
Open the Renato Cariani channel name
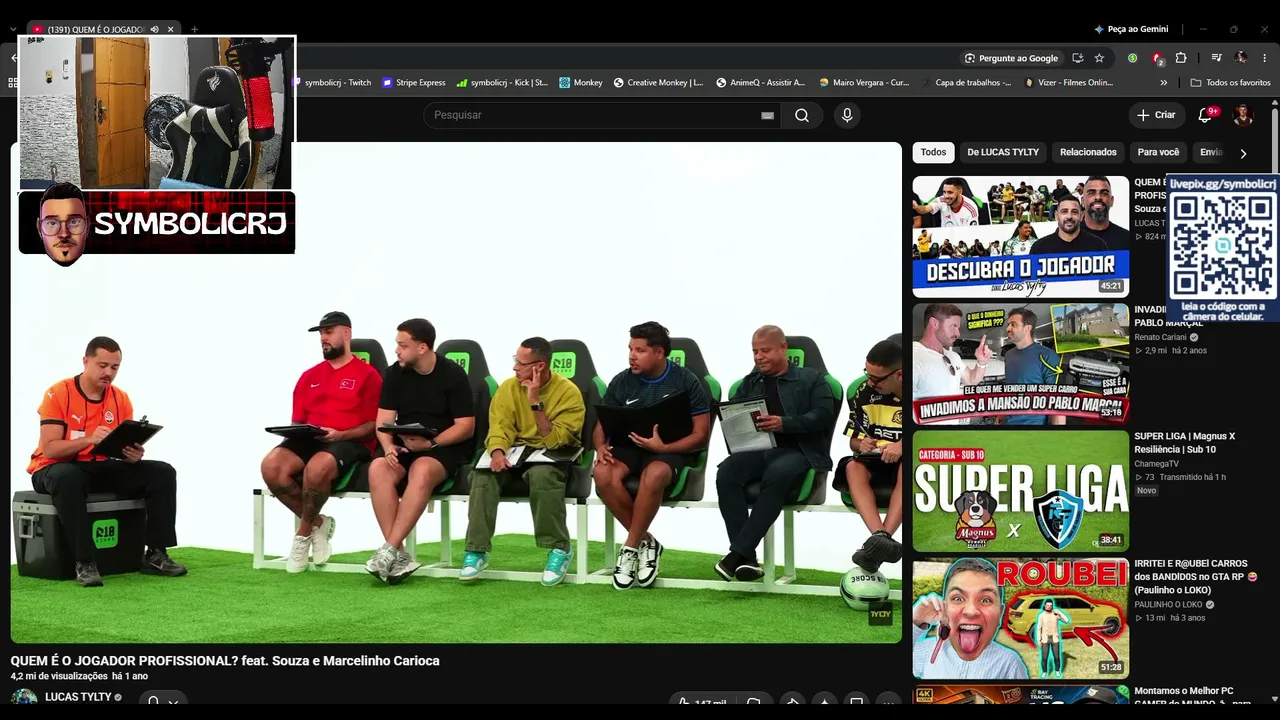pos(1160,337)
